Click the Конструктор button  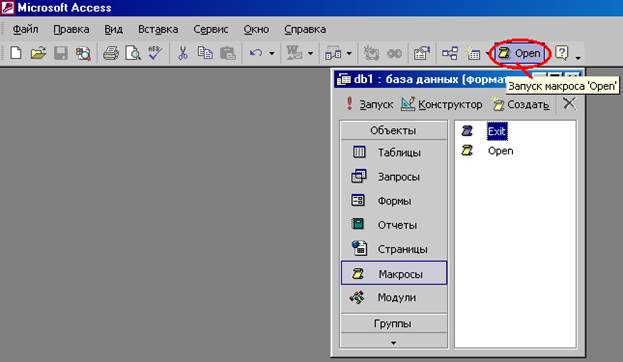click(441, 104)
